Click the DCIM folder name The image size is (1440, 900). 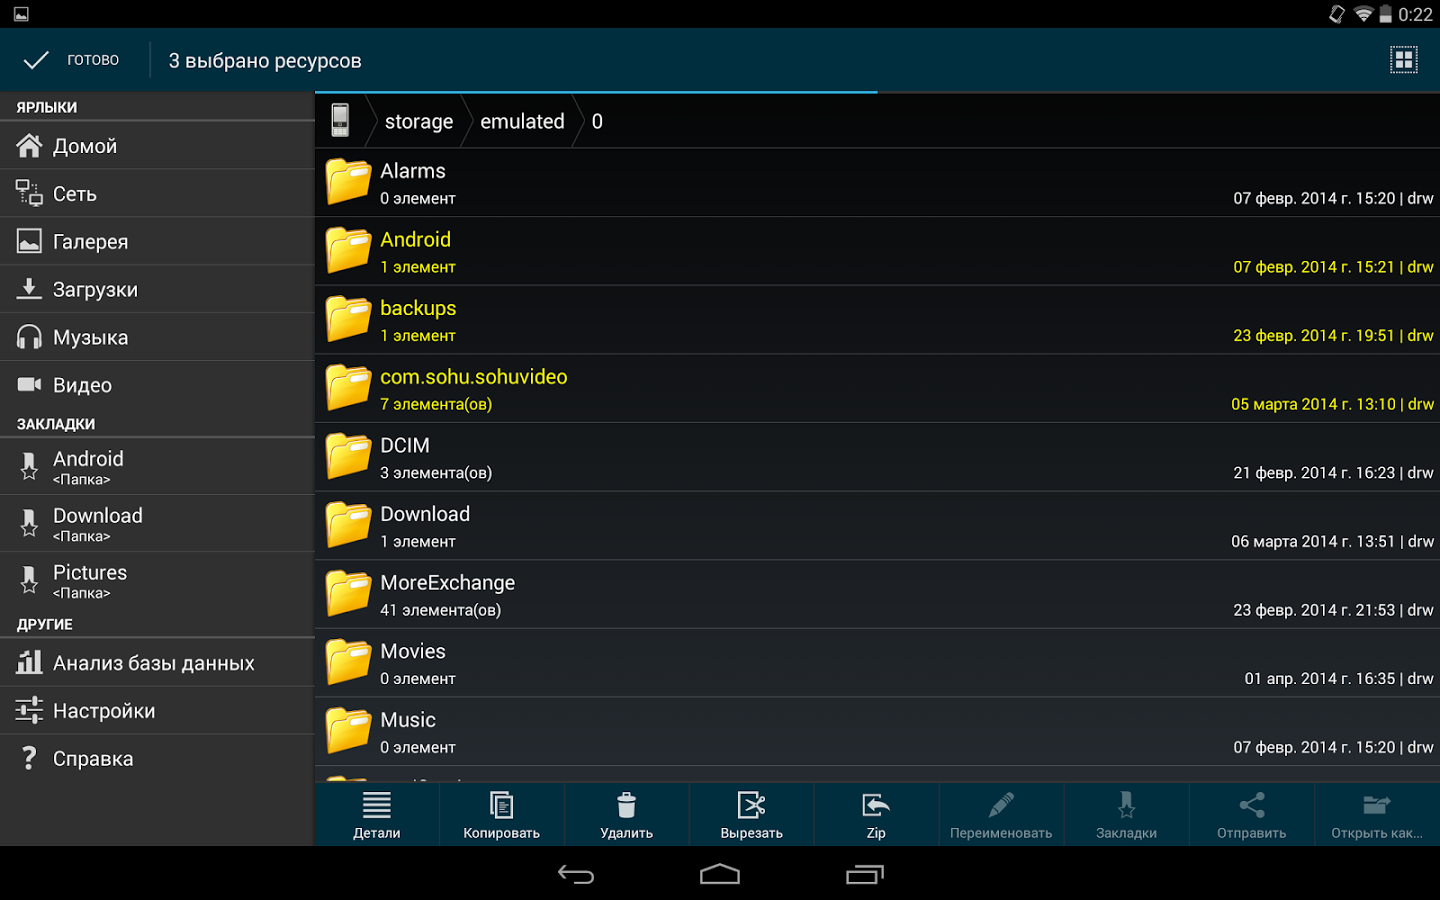coord(405,445)
